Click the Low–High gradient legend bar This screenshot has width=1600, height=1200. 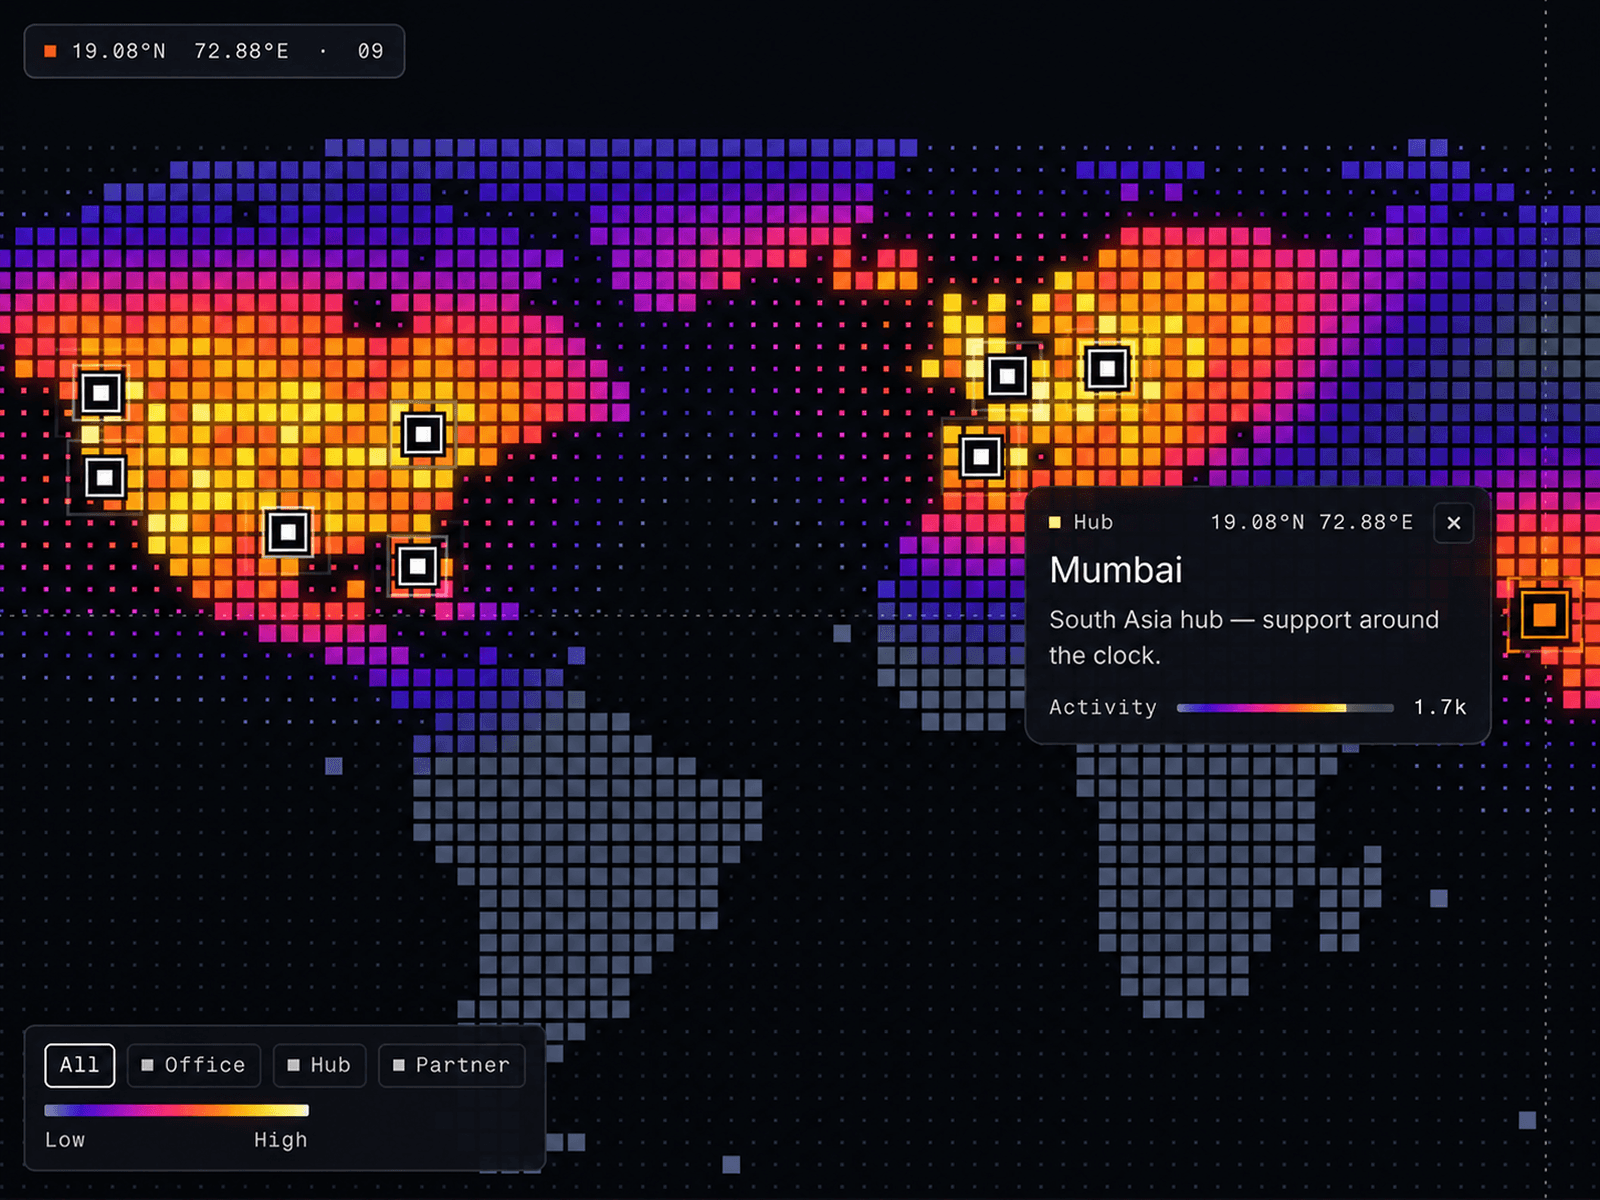tap(177, 1110)
